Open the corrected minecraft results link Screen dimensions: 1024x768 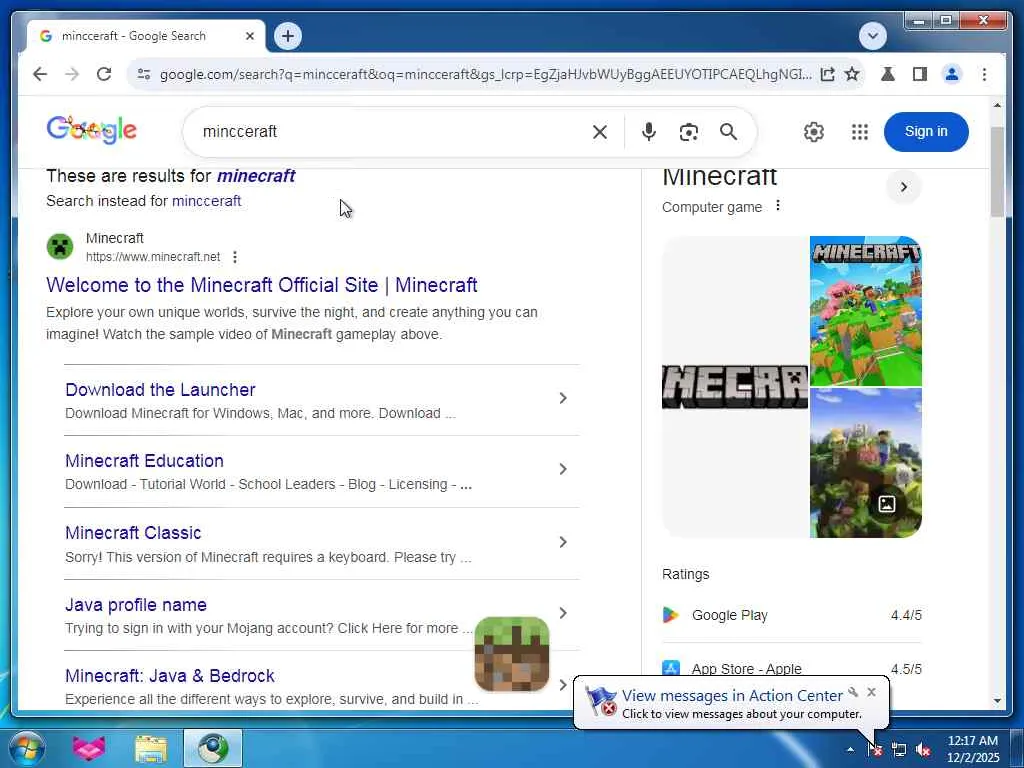point(256,176)
